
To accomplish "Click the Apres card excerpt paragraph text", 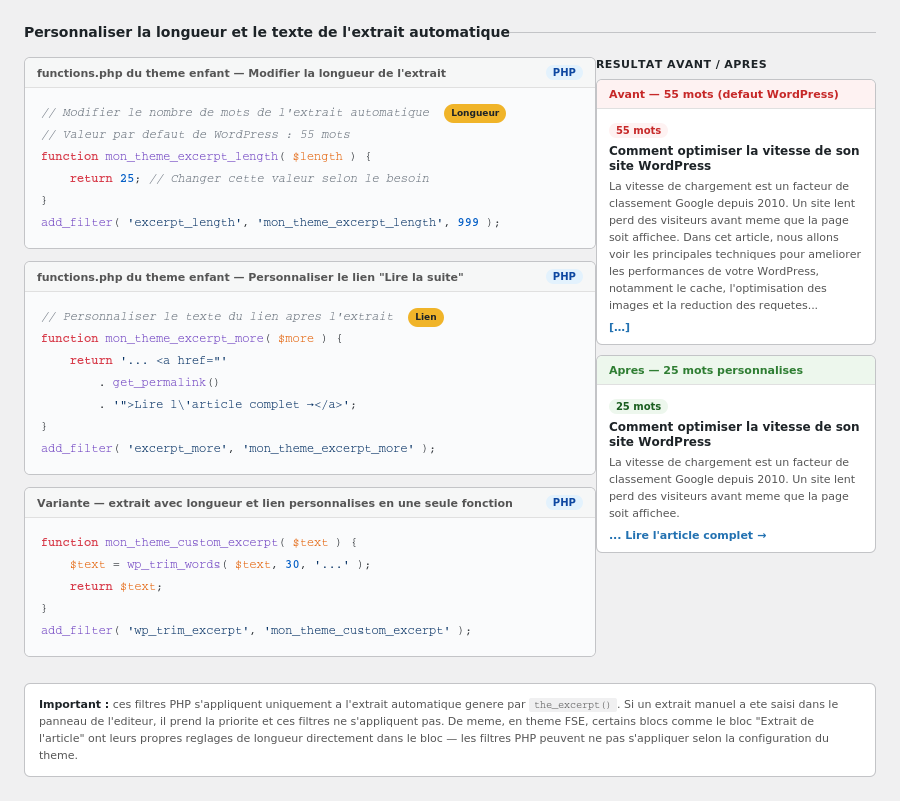I will (732, 488).
